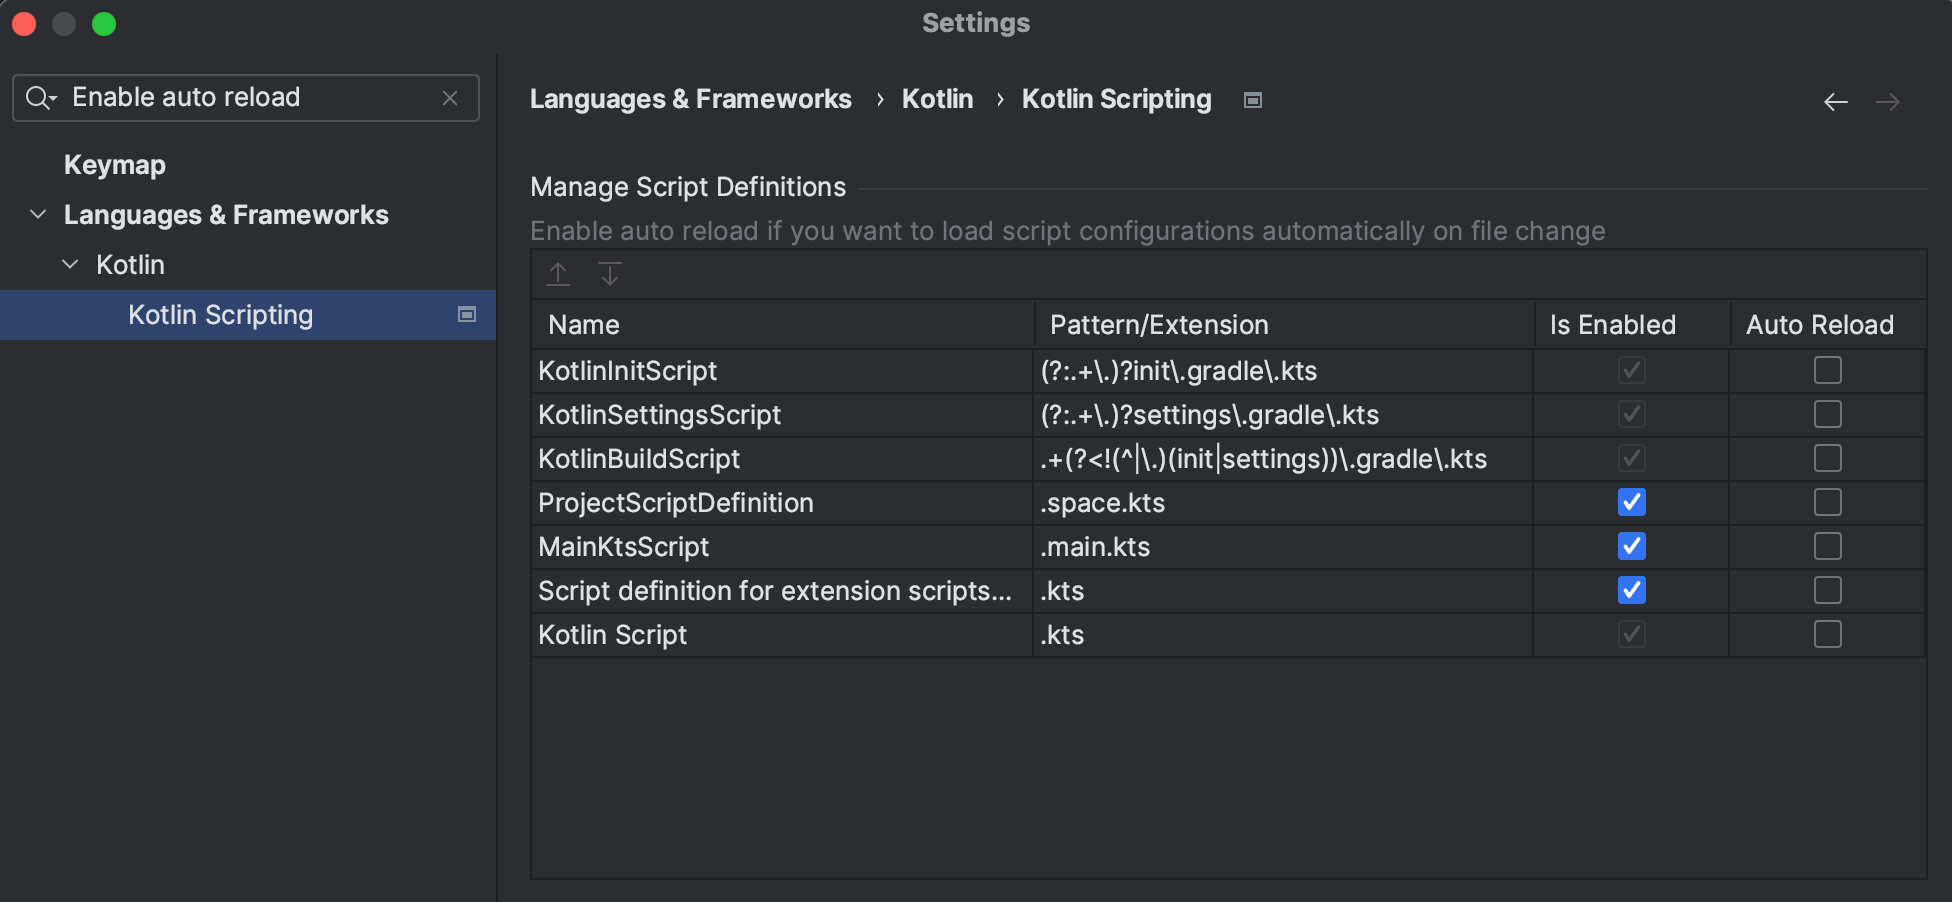1952x902 pixels.
Task: Click the Name column header
Action: click(783, 325)
